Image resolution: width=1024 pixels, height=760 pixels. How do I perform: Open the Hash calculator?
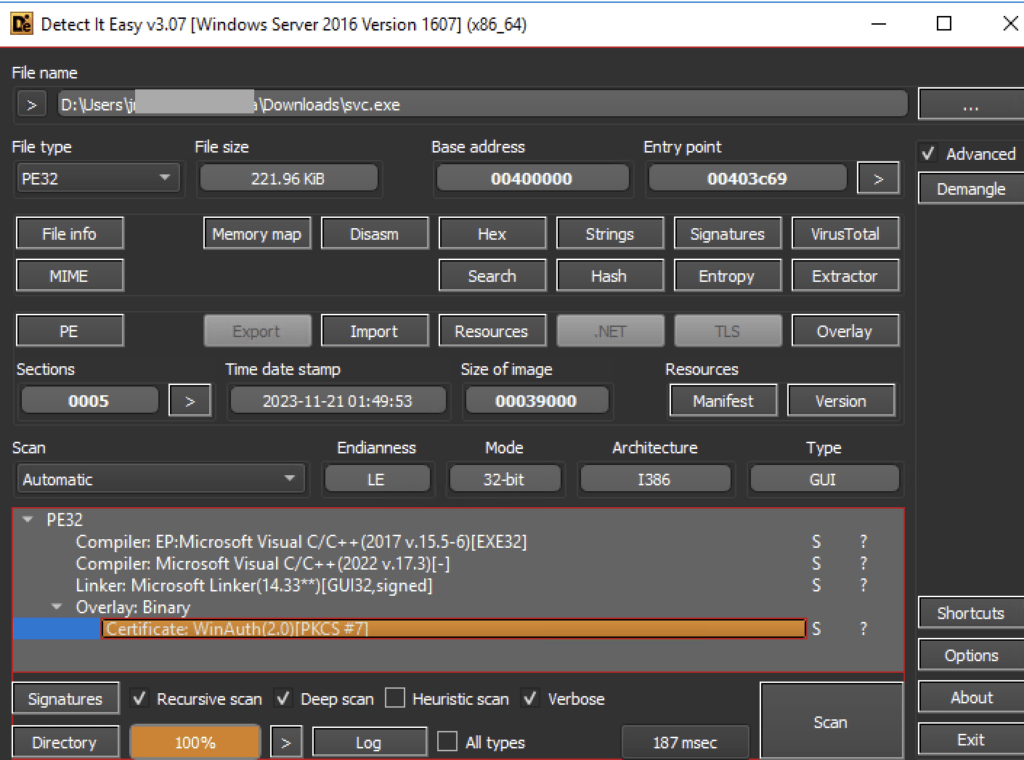click(609, 276)
